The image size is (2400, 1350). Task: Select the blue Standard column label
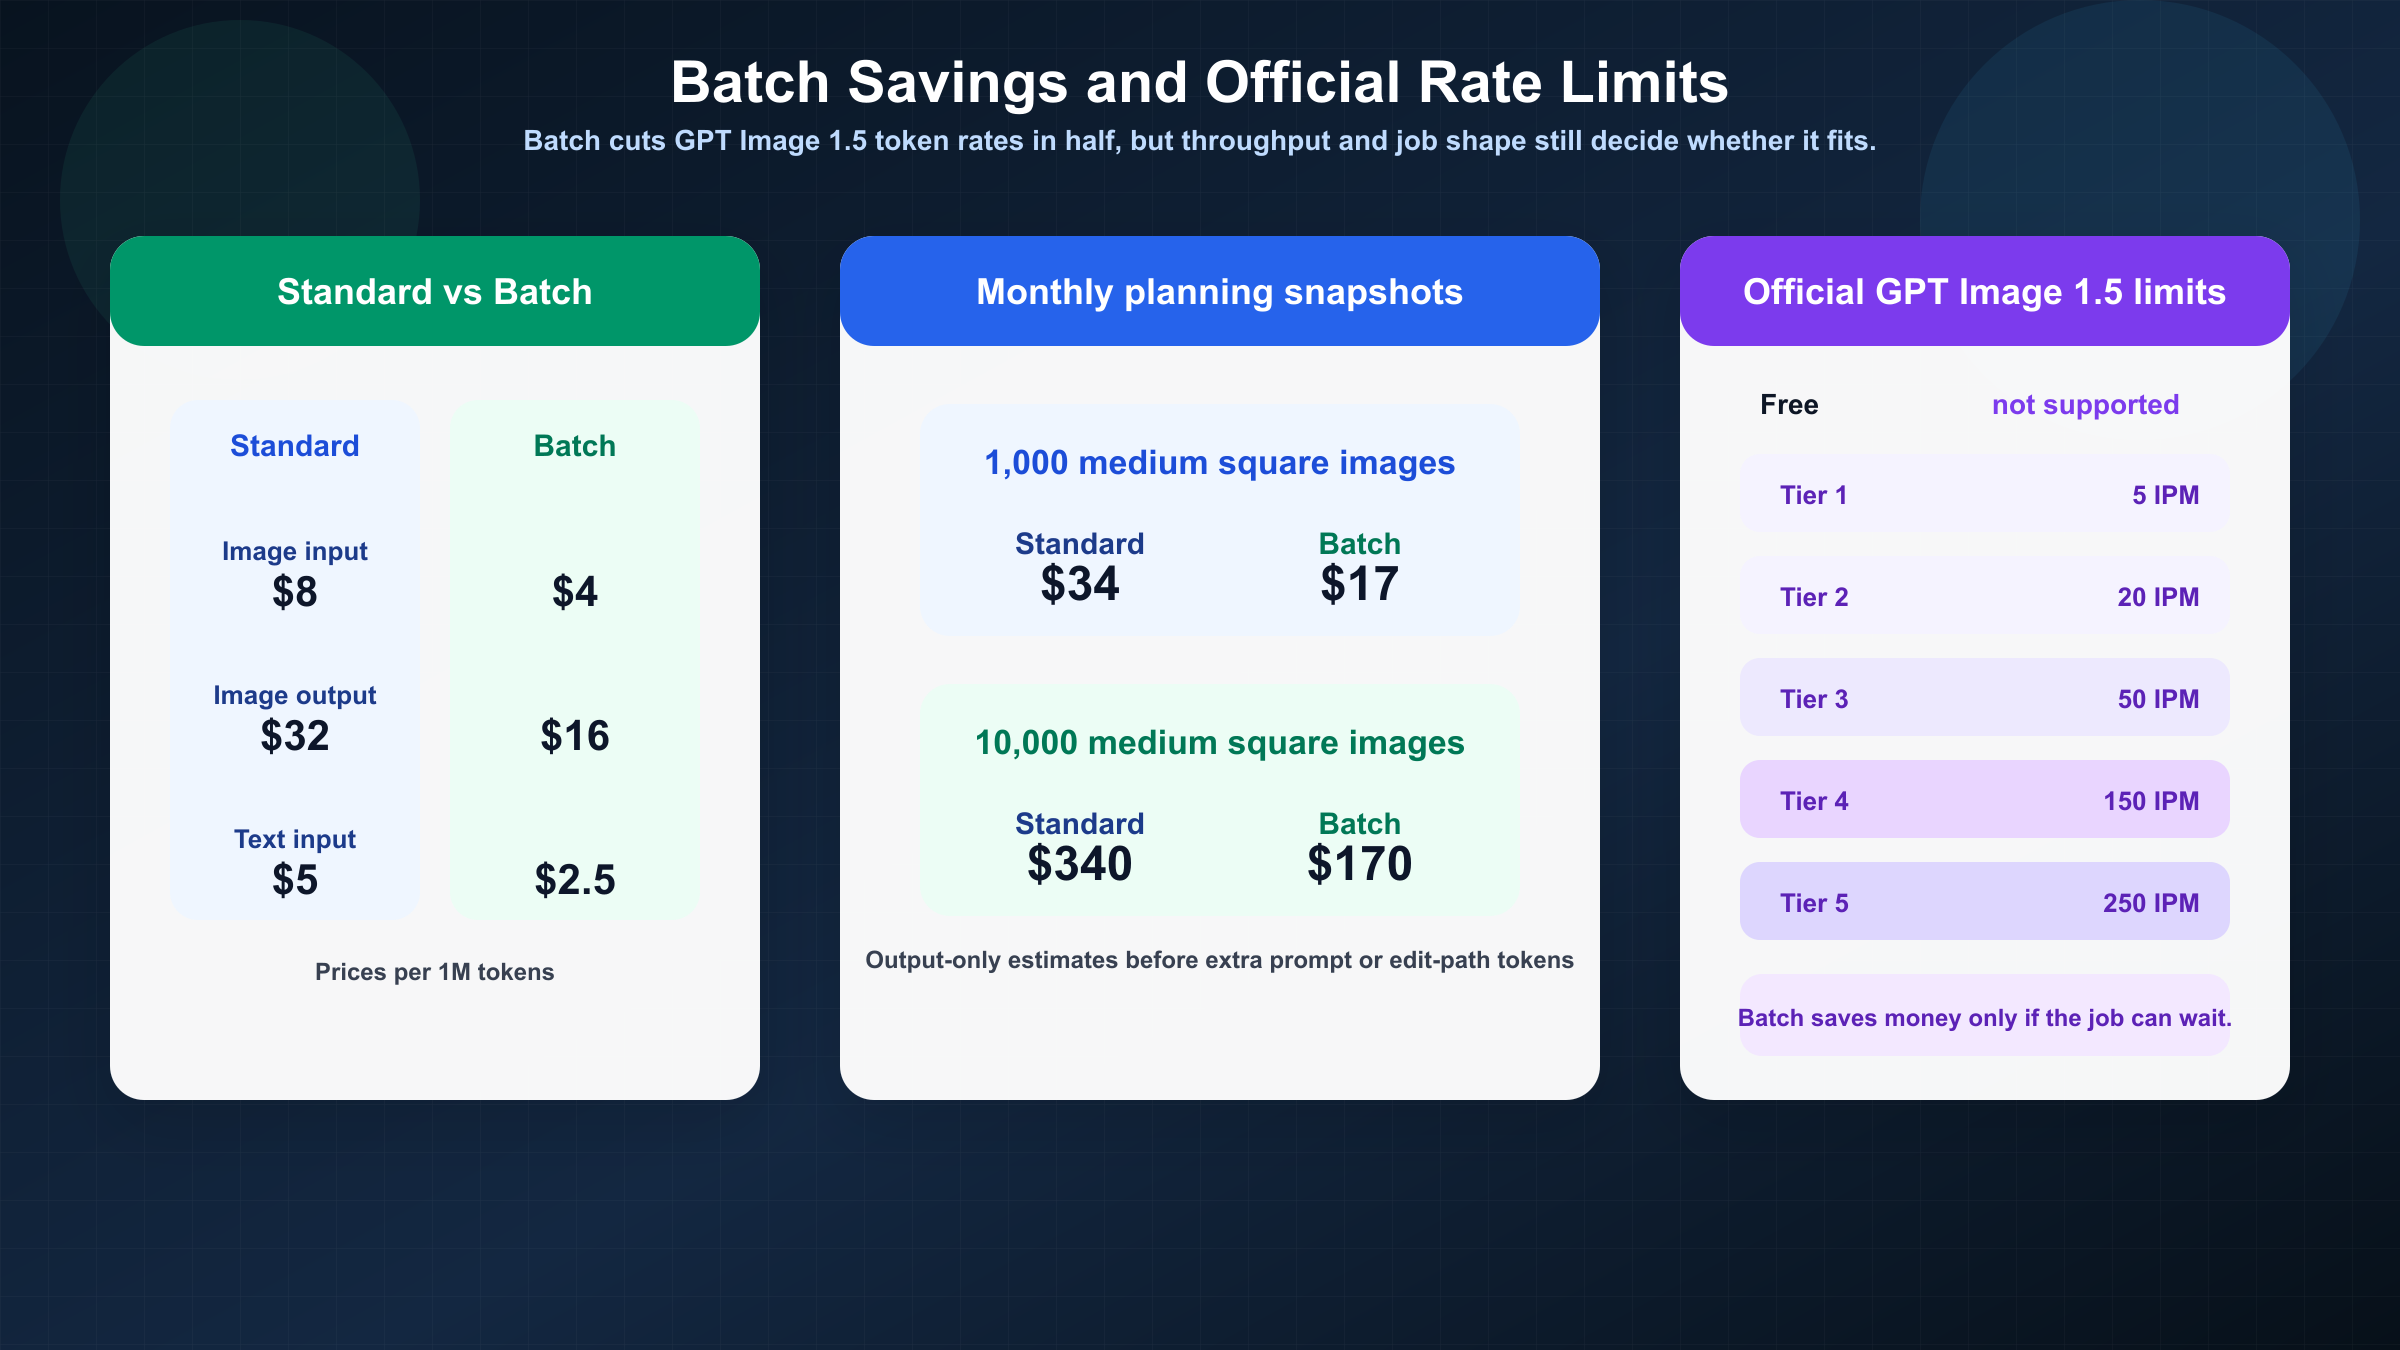point(295,446)
